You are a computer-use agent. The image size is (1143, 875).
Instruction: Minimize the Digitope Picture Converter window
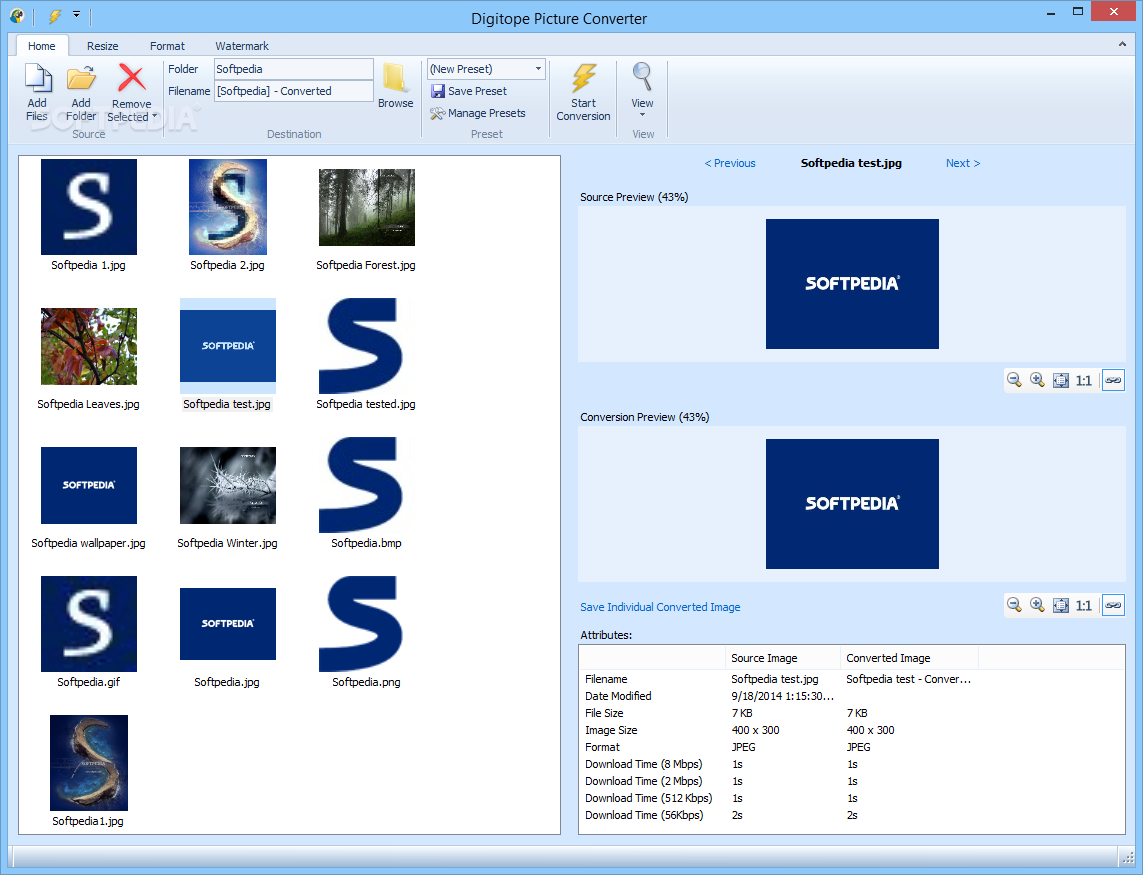(1051, 12)
